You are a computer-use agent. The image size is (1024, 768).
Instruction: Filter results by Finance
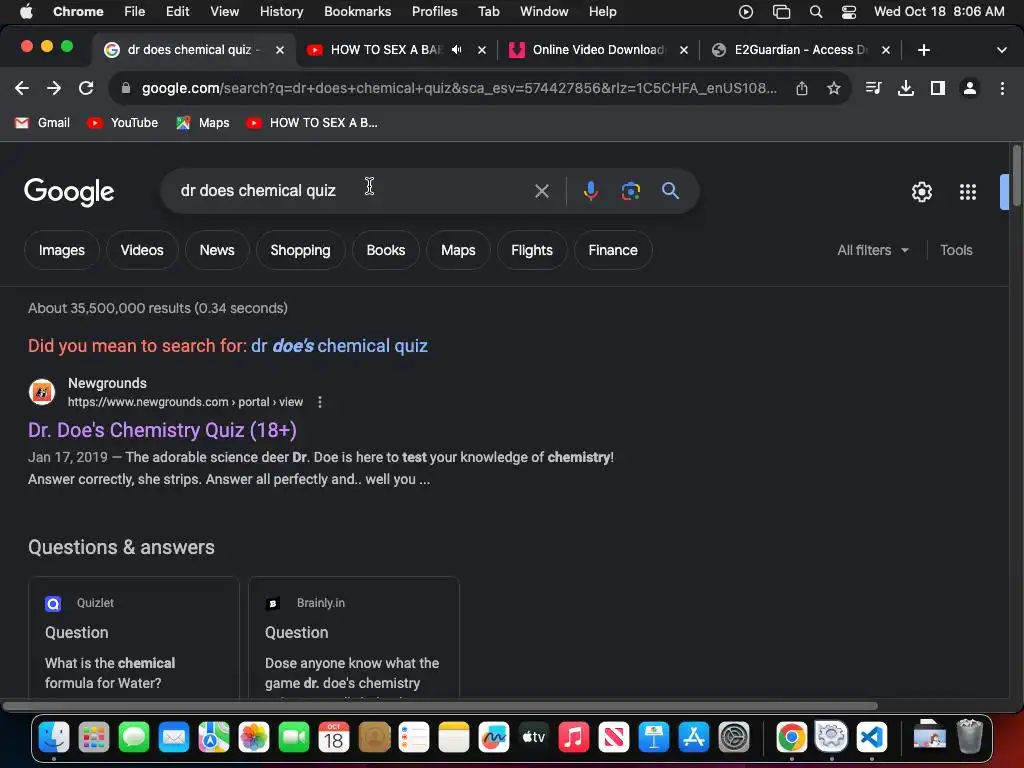613,250
